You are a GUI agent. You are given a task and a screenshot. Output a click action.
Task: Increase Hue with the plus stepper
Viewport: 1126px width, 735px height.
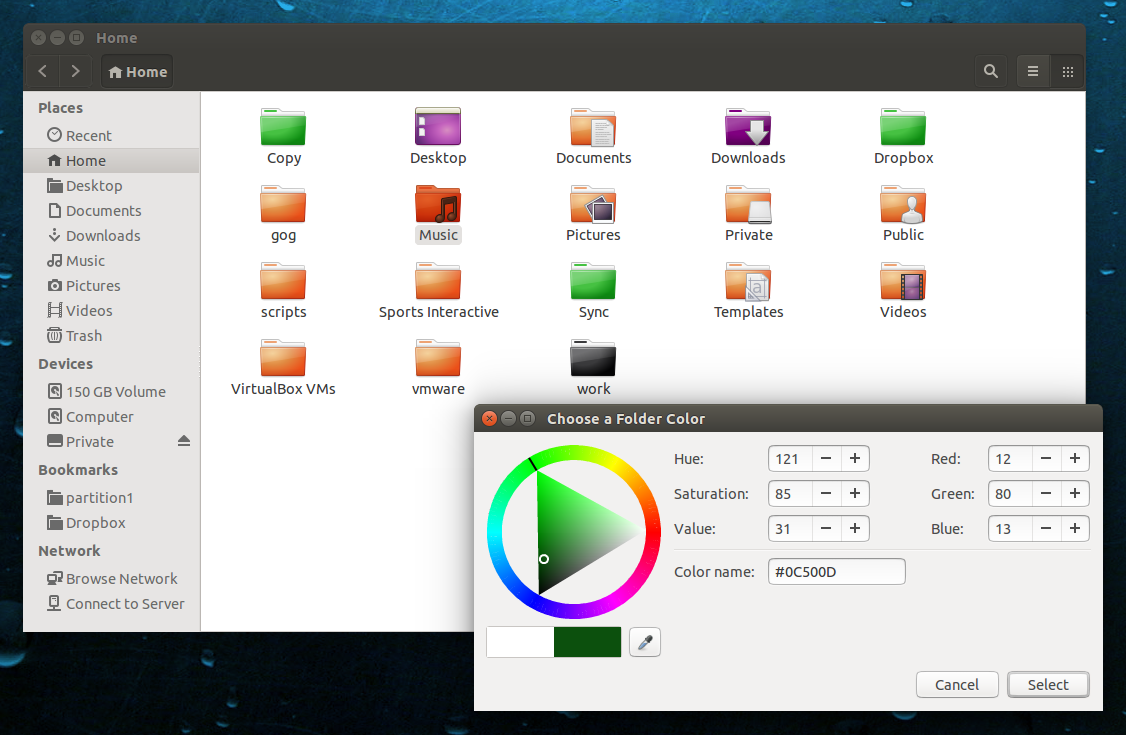pyautogui.click(x=855, y=458)
